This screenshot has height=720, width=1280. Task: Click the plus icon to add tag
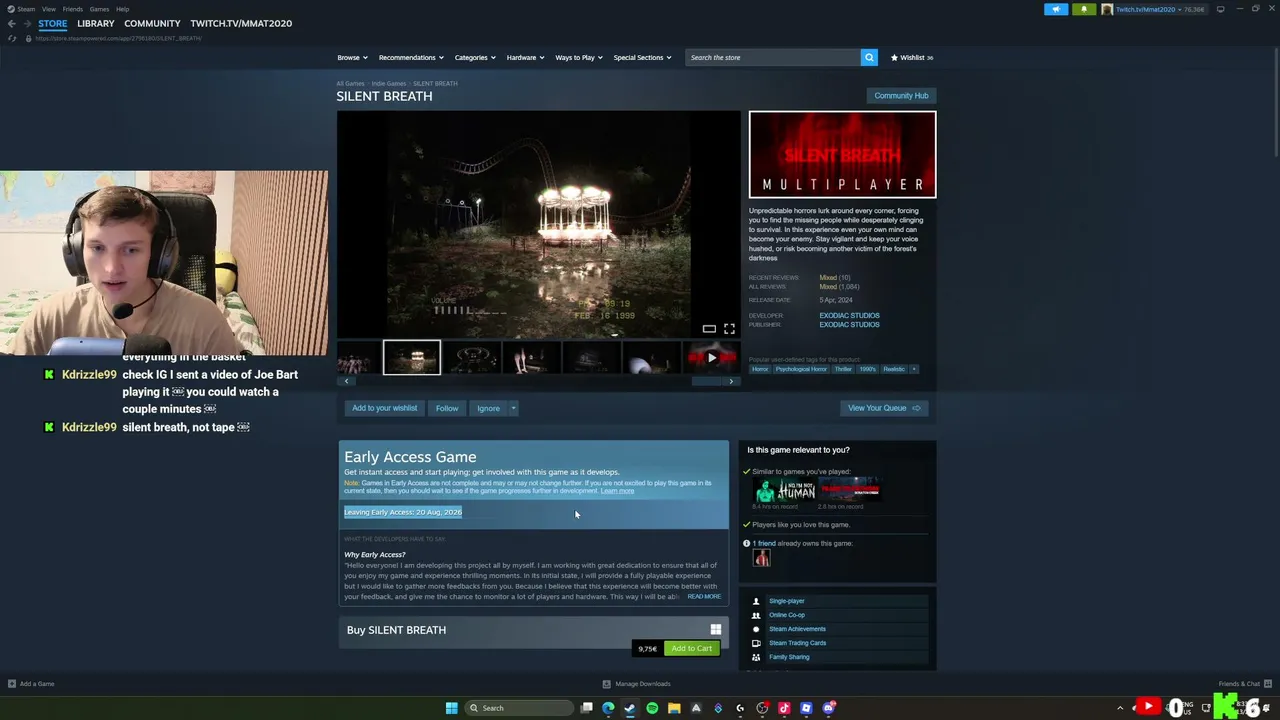point(914,369)
